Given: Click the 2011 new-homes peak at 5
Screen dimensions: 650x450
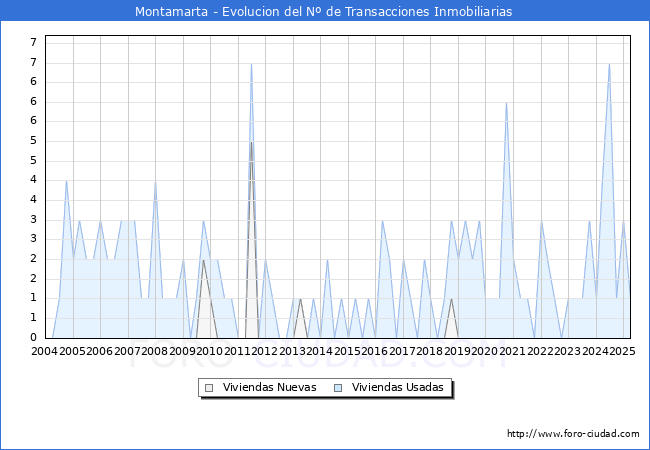Looking at the screenshot, I should (251, 142).
